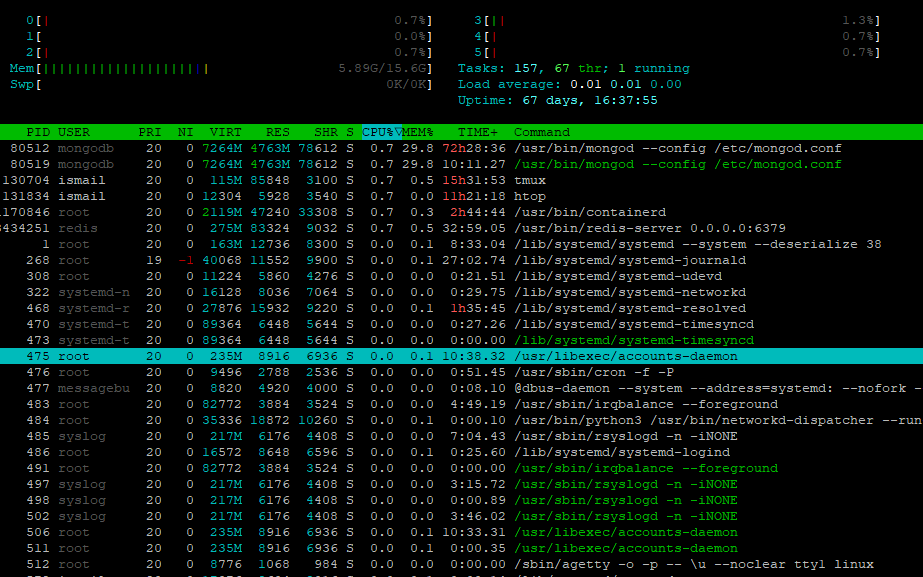923x577 pixels.
Task: Sort by the MEM% column header
Action: (x=418, y=132)
